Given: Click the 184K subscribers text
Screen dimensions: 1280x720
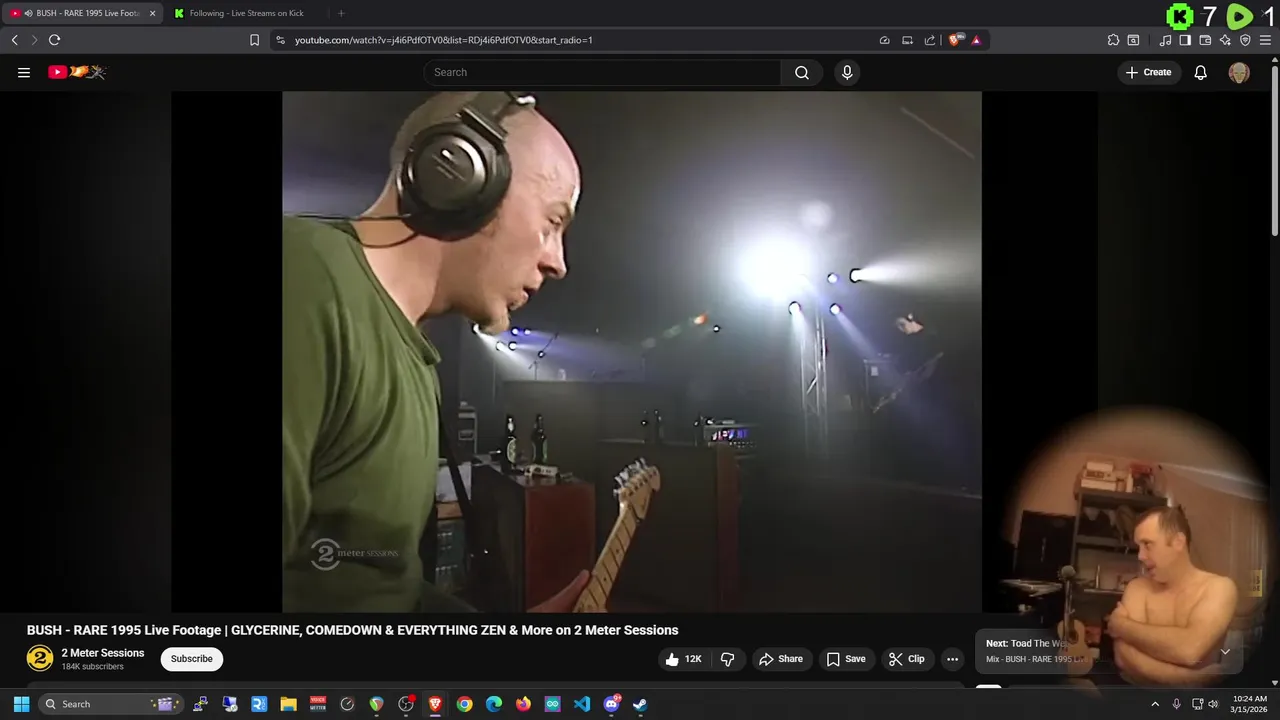Looking at the screenshot, I should [93, 667].
